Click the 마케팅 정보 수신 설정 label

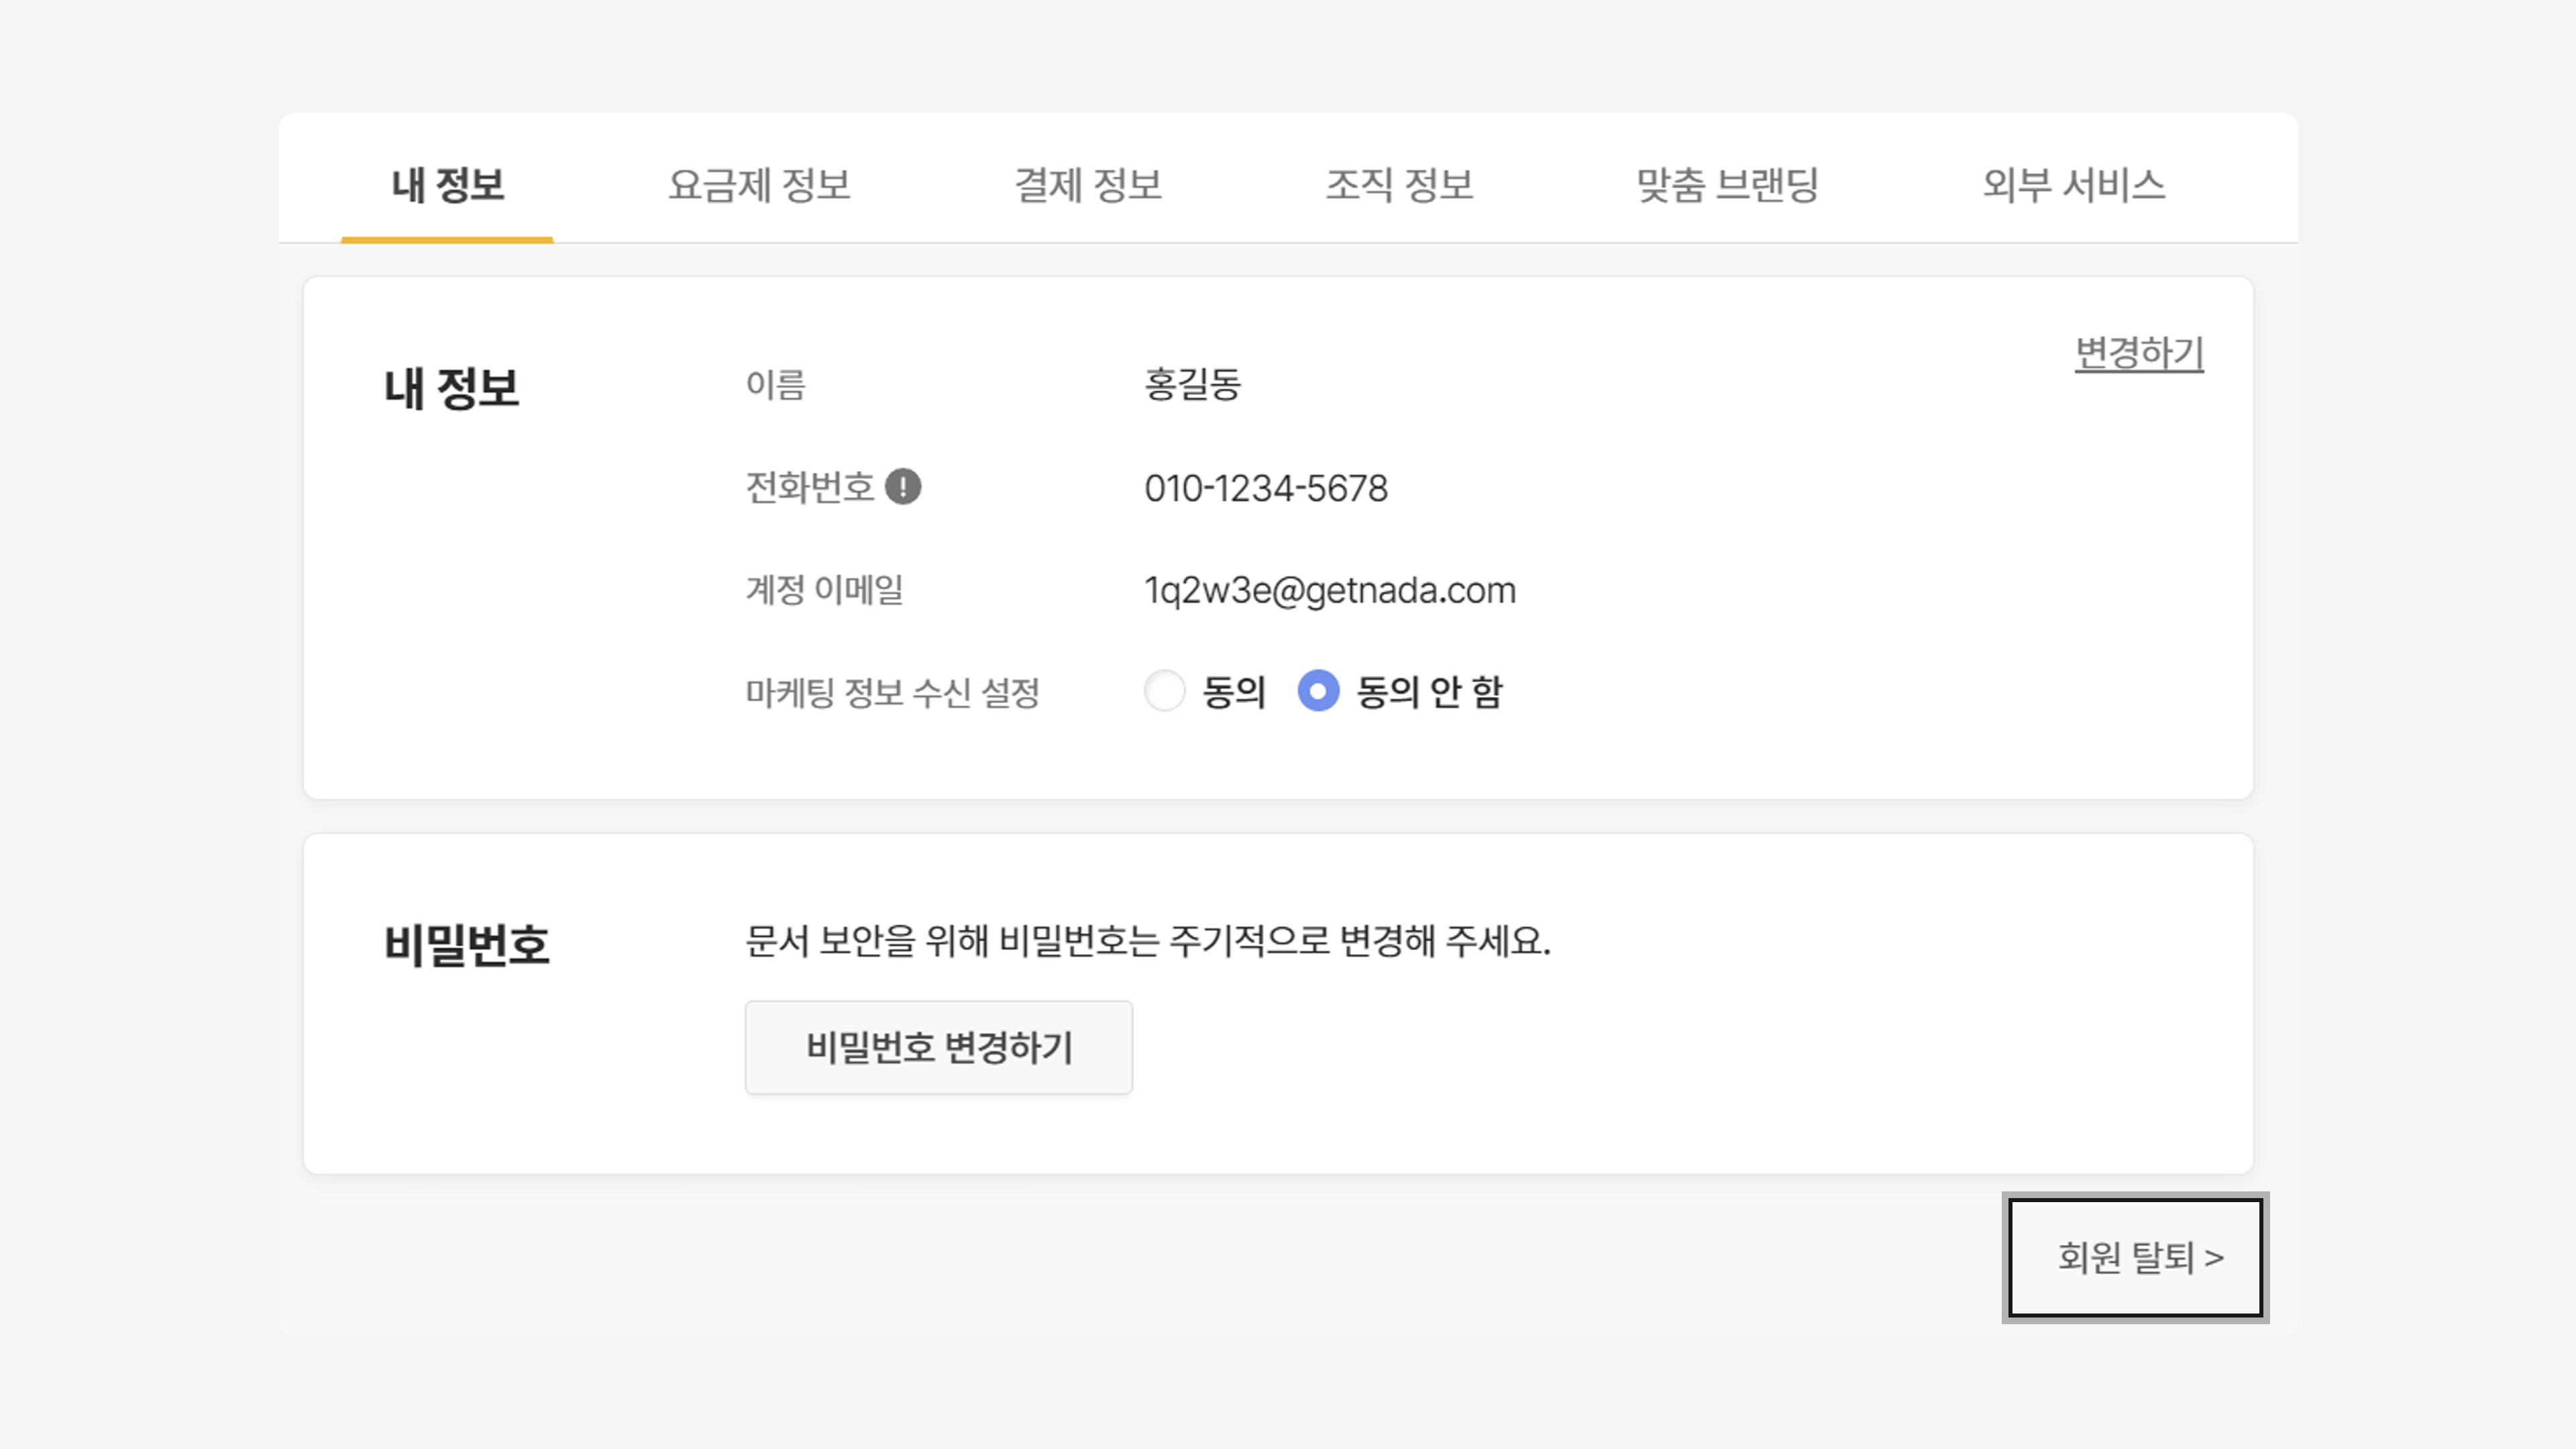click(x=892, y=692)
